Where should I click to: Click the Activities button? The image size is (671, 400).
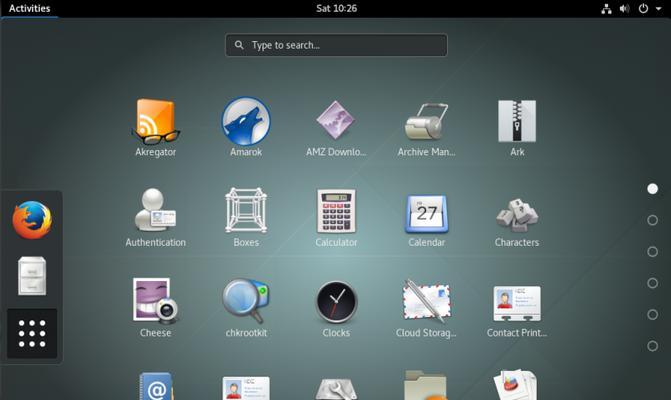(30, 9)
